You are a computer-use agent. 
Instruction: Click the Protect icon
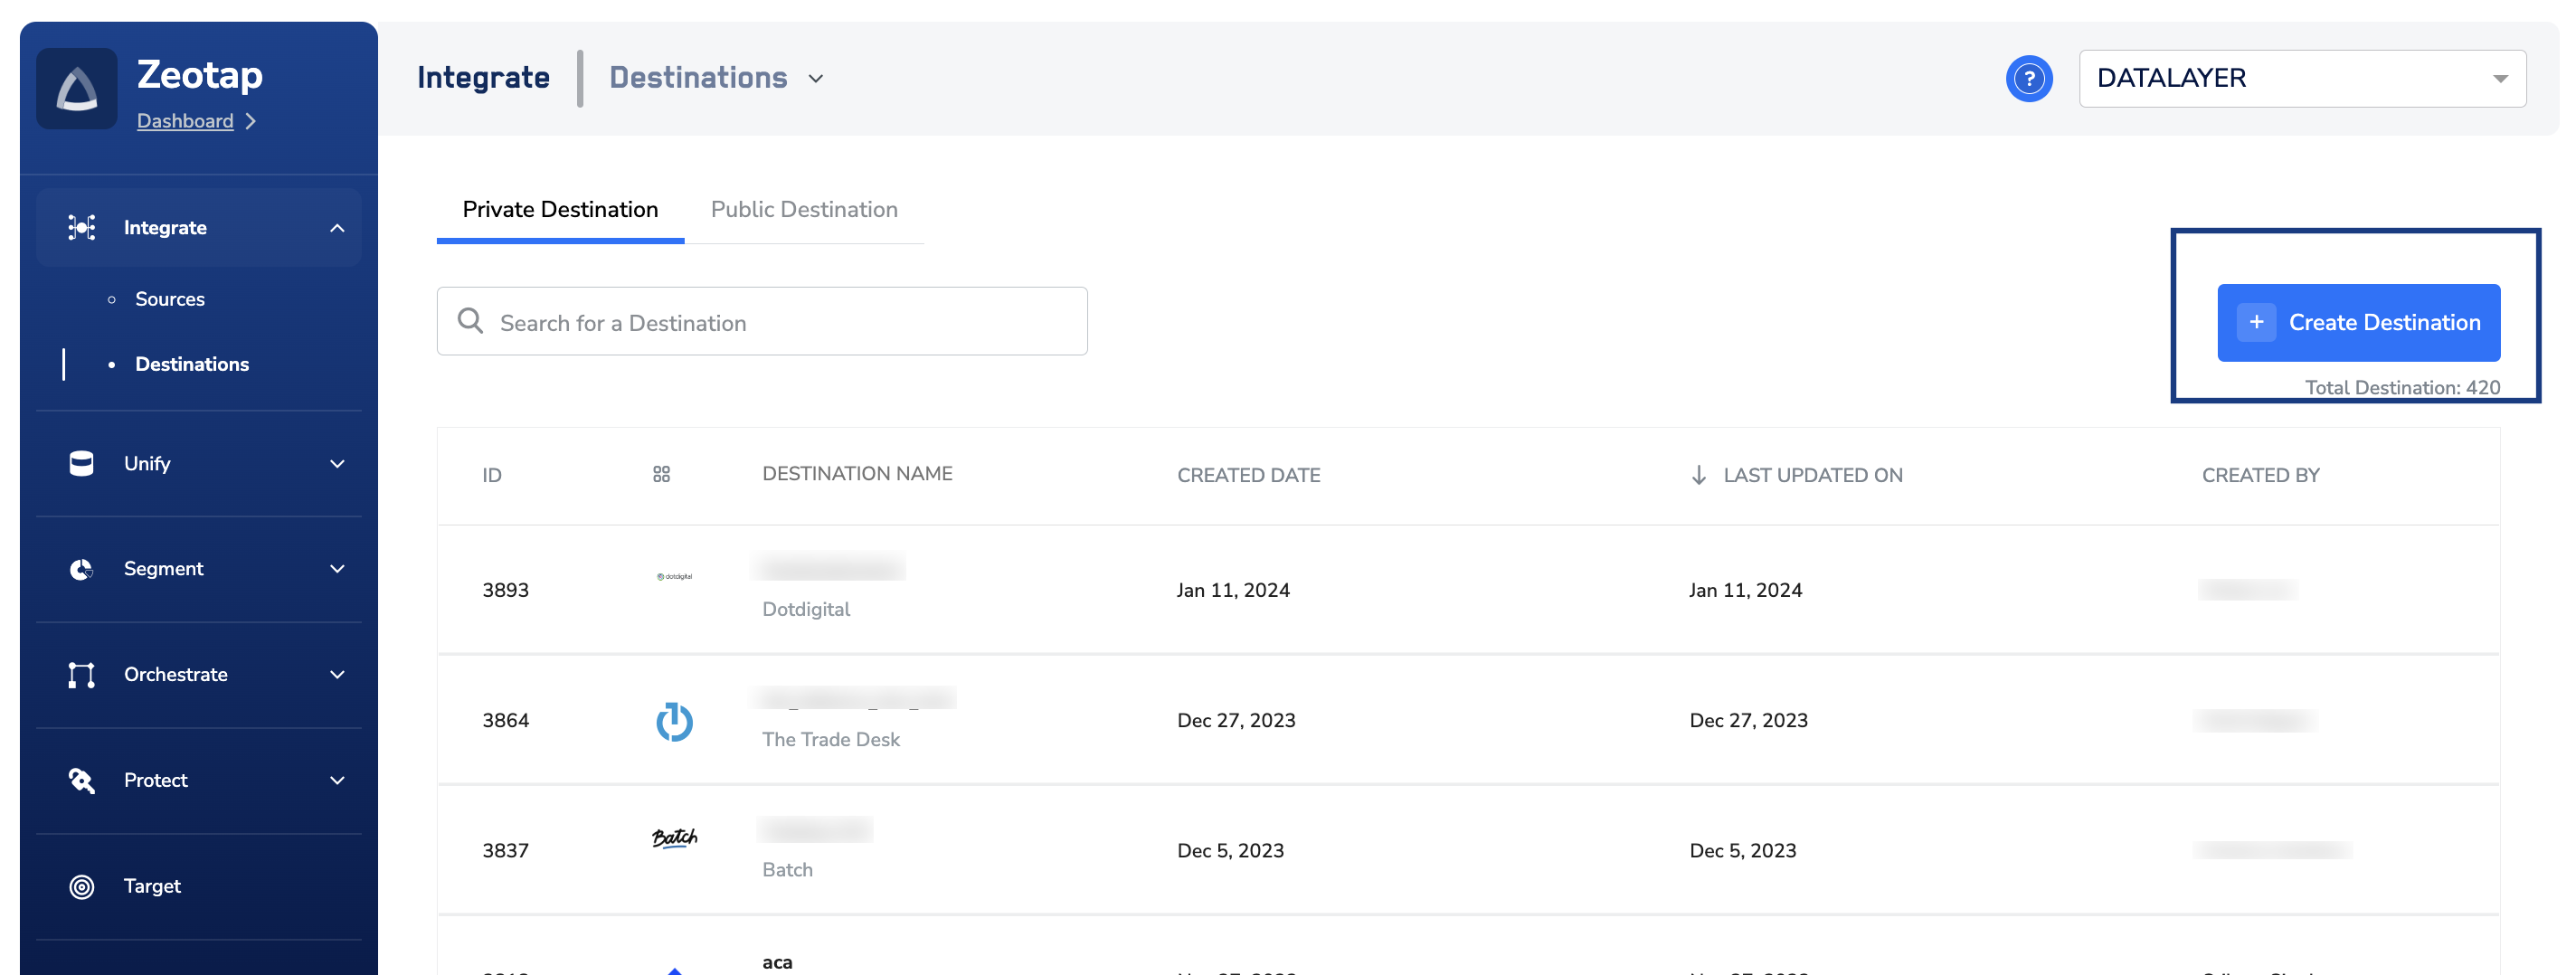pyautogui.click(x=82, y=780)
